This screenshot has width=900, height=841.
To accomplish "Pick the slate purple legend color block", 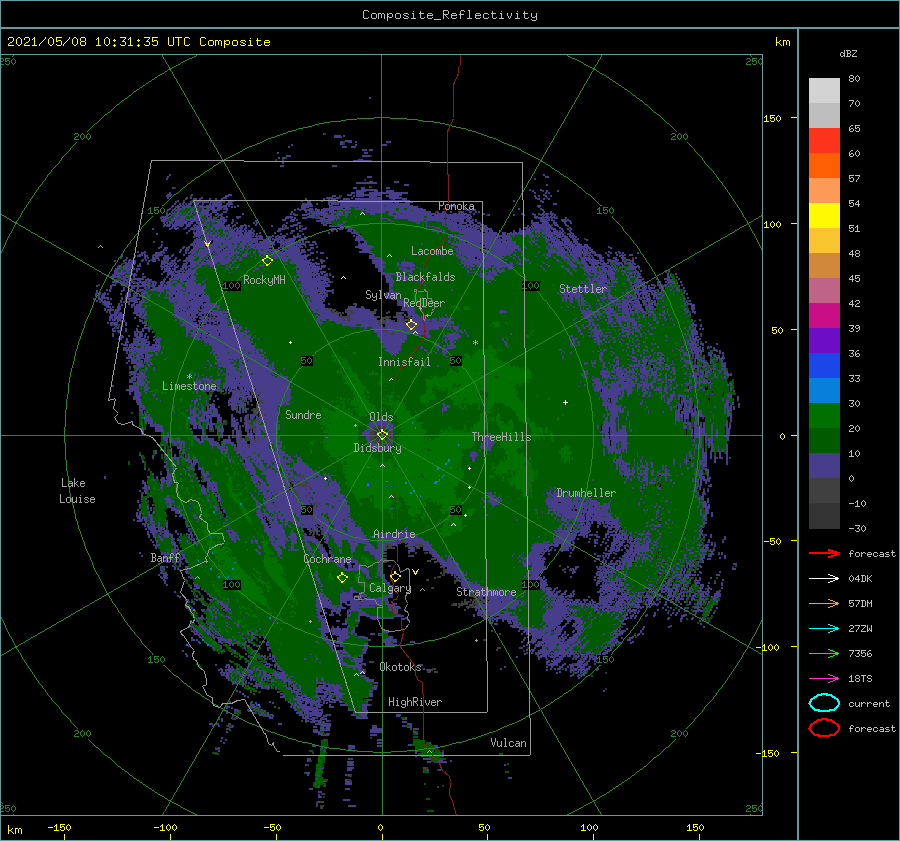I will tap(824, 466).
